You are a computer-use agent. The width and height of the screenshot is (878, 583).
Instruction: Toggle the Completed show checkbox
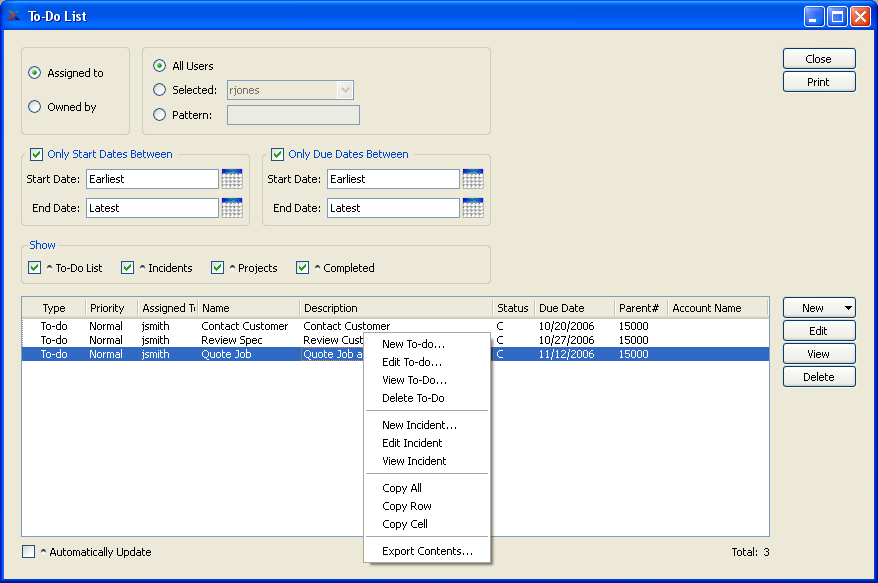303,268
